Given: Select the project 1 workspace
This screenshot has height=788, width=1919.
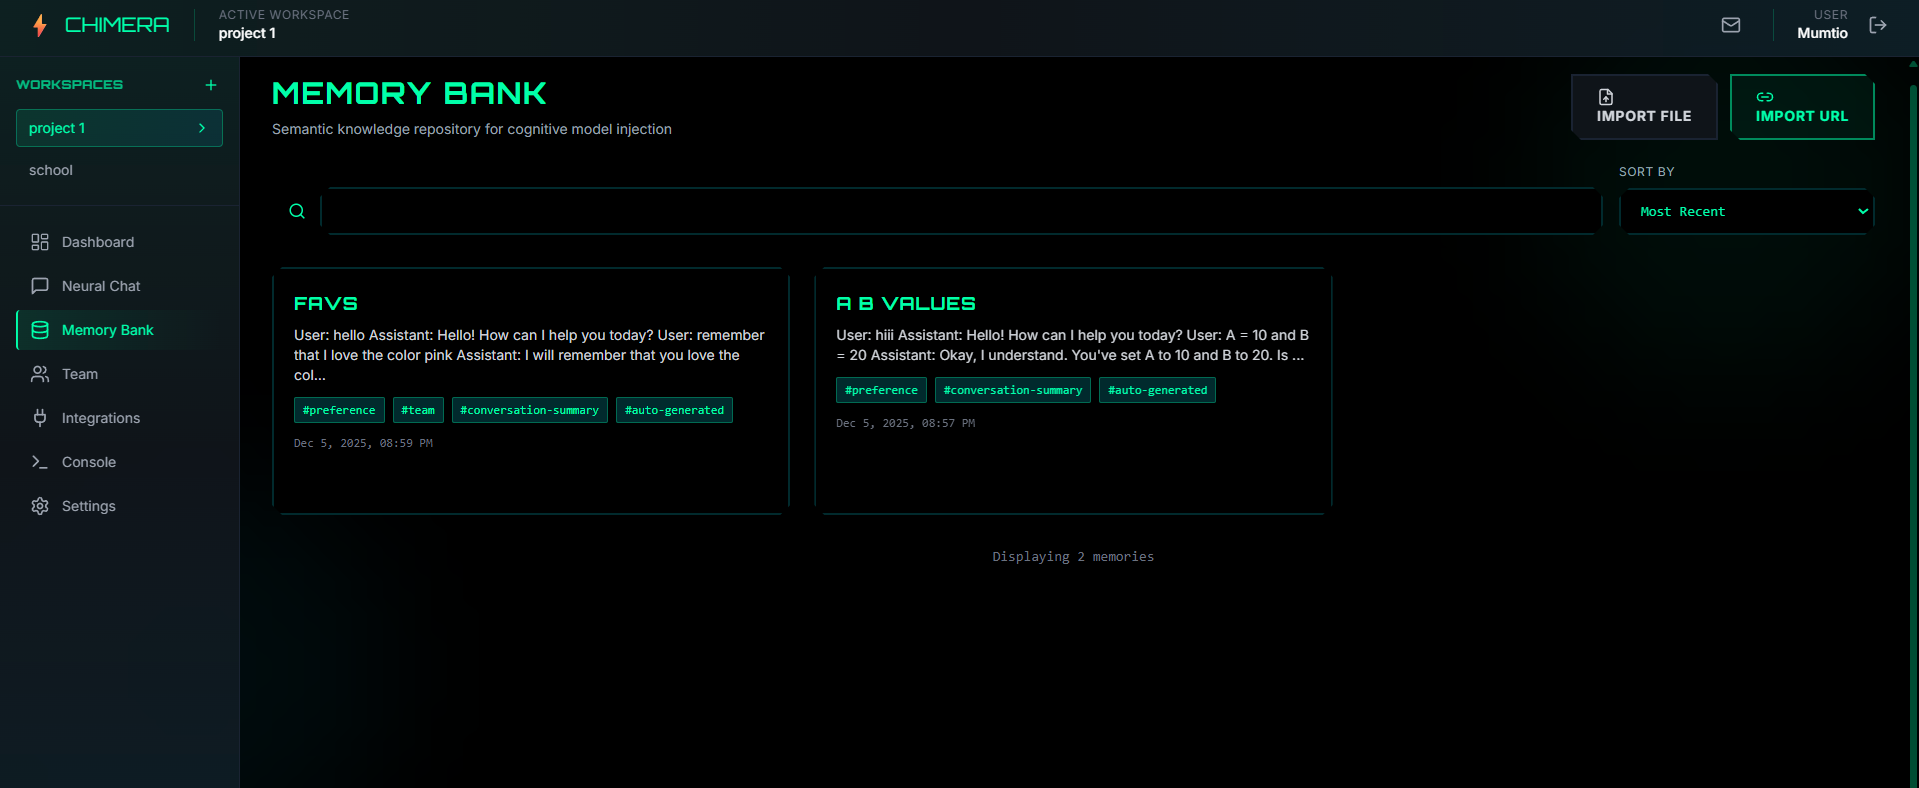Looking at the screenshot, I should (119, 128).
